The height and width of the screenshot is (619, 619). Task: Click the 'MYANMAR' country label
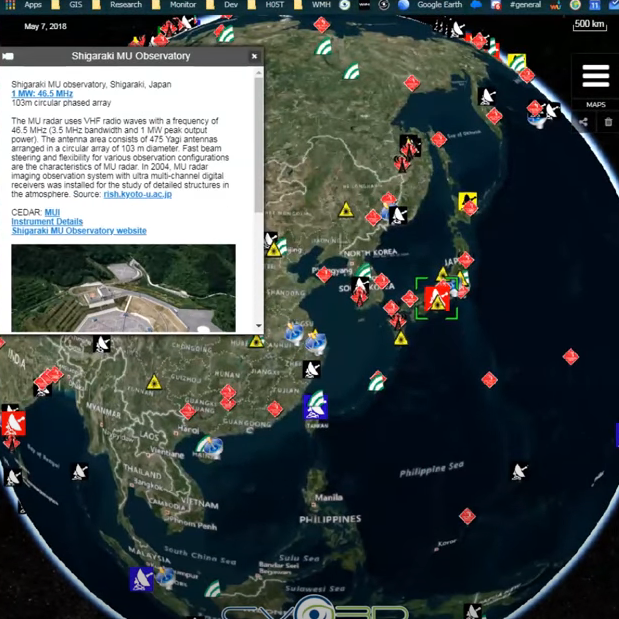(x=103, y=411)
